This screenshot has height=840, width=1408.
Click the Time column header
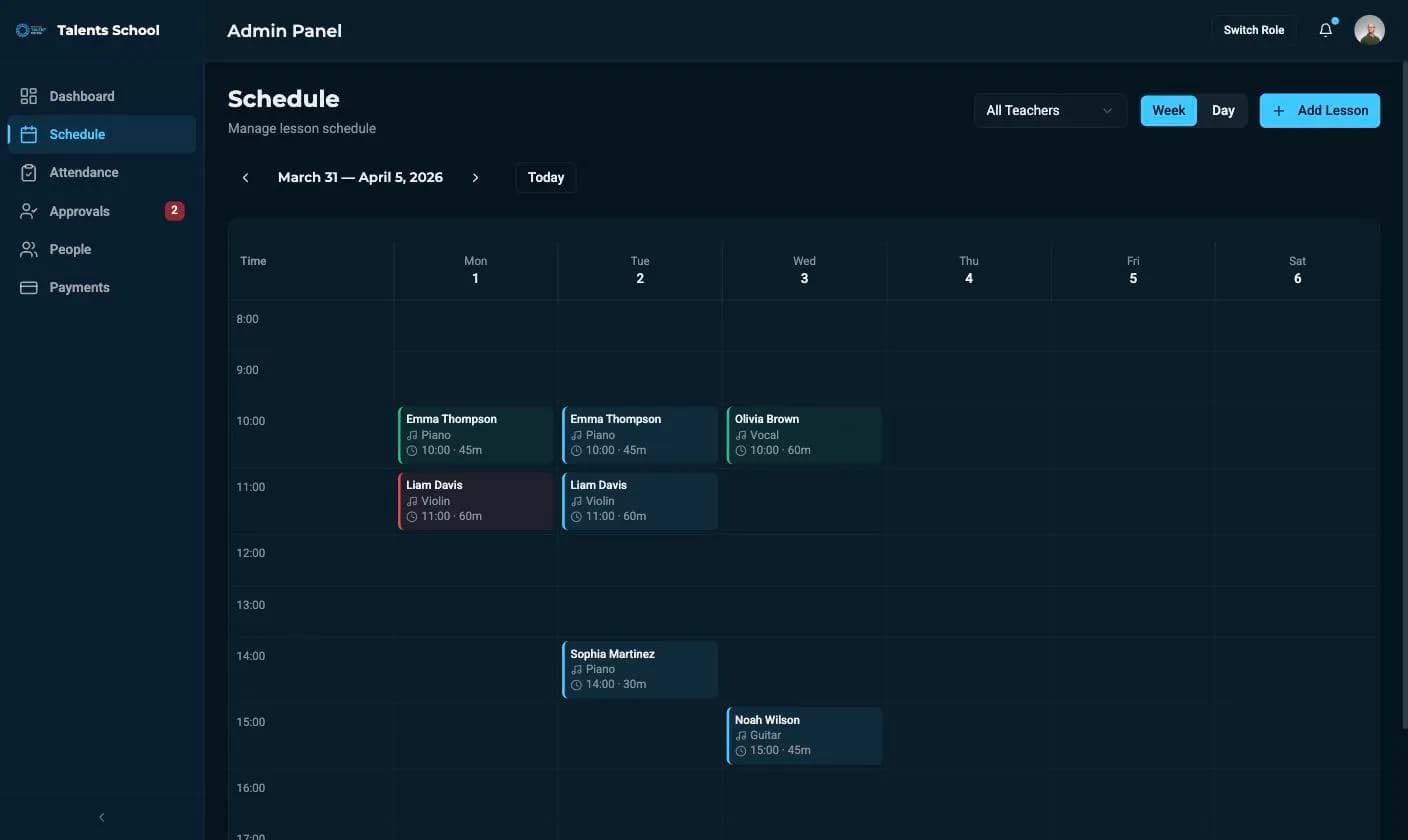pyautogui.click(x=253, y=261)
